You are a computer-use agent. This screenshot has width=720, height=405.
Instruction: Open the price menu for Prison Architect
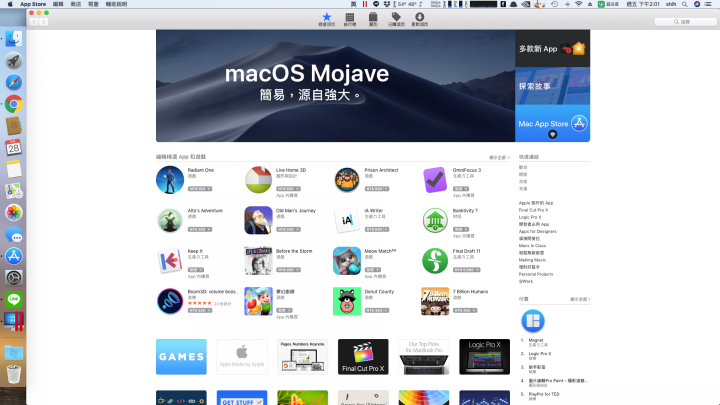click(377, 189)
